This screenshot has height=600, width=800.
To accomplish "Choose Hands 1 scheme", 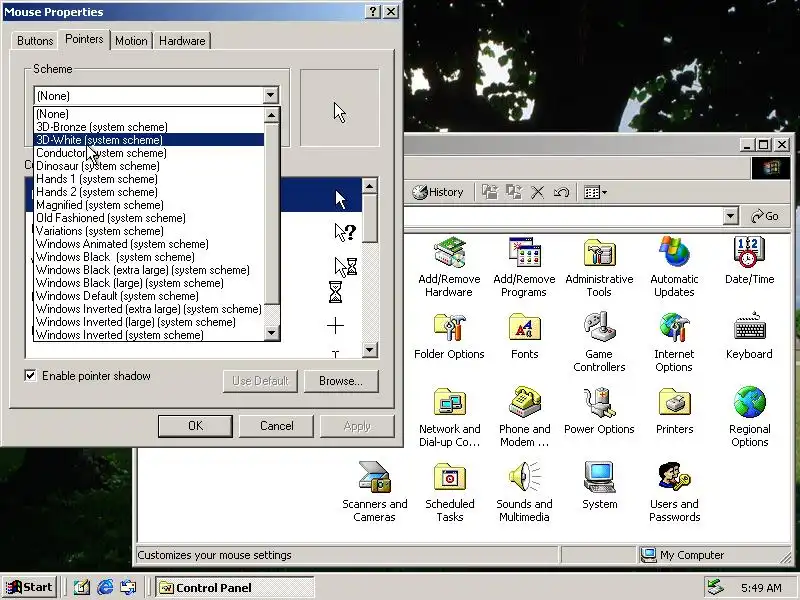I will (x=149, y=179).
